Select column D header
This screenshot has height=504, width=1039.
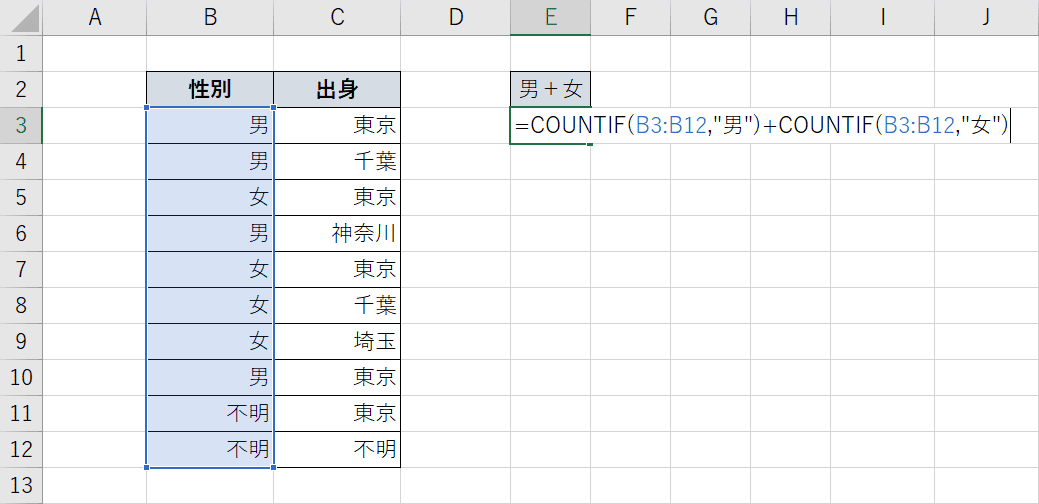pyautogui.click(x=455, y=17)
